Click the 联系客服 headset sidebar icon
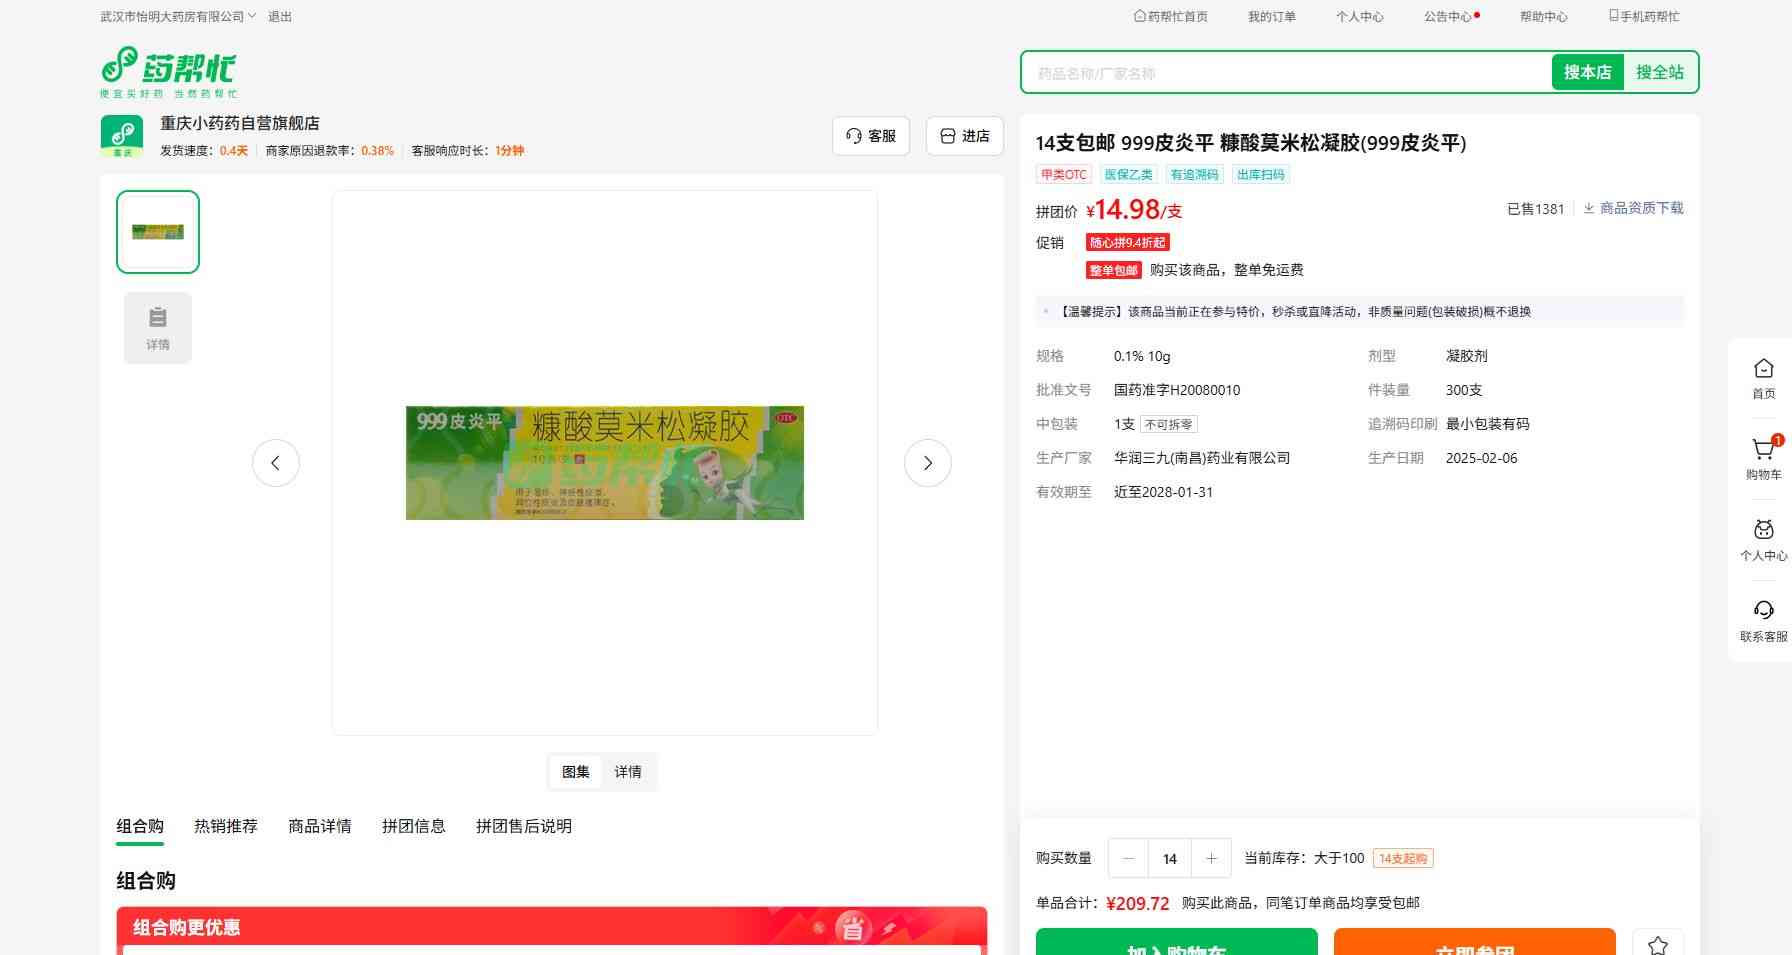This screenshot has width=1792, height=955. (x=1763, y=612)
